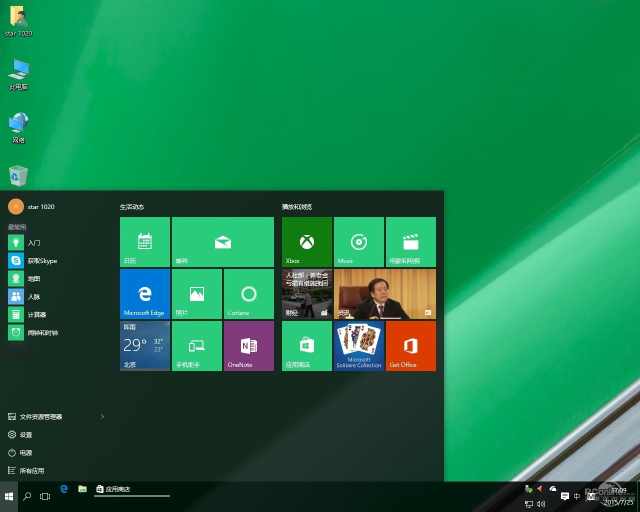The height and width of the screenshot is (512, 640).
Task: Open File Explorer folder icon on taskbar
Action: (x=82, y=489)
